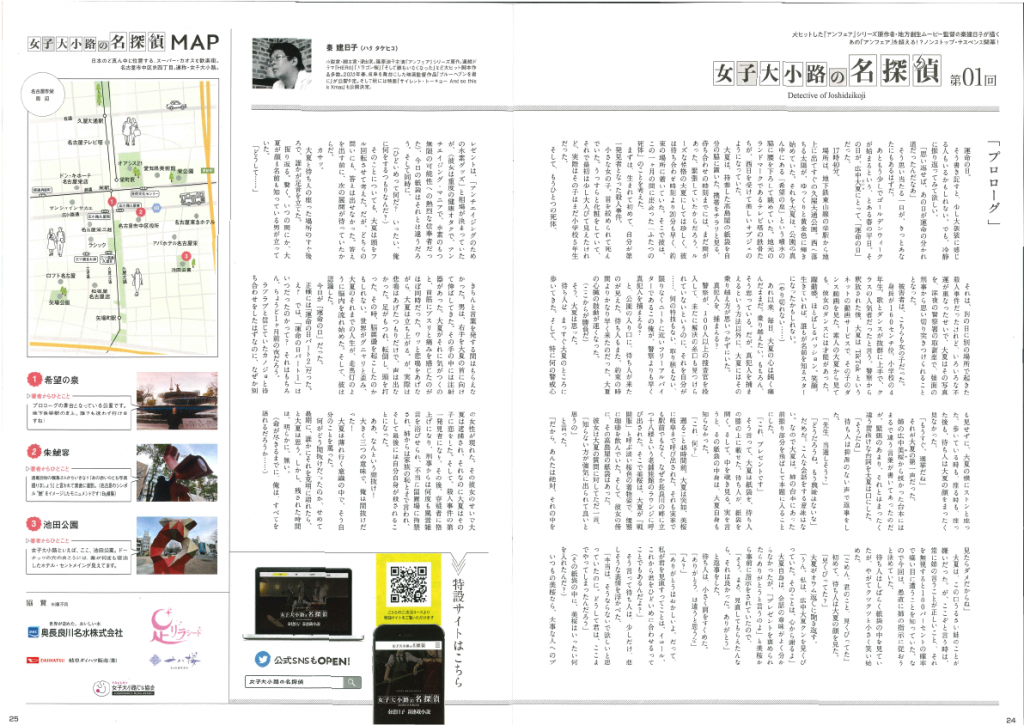Click the 希望の泉 spot title
Screen dimensions: 1024x725
(61, 379)
